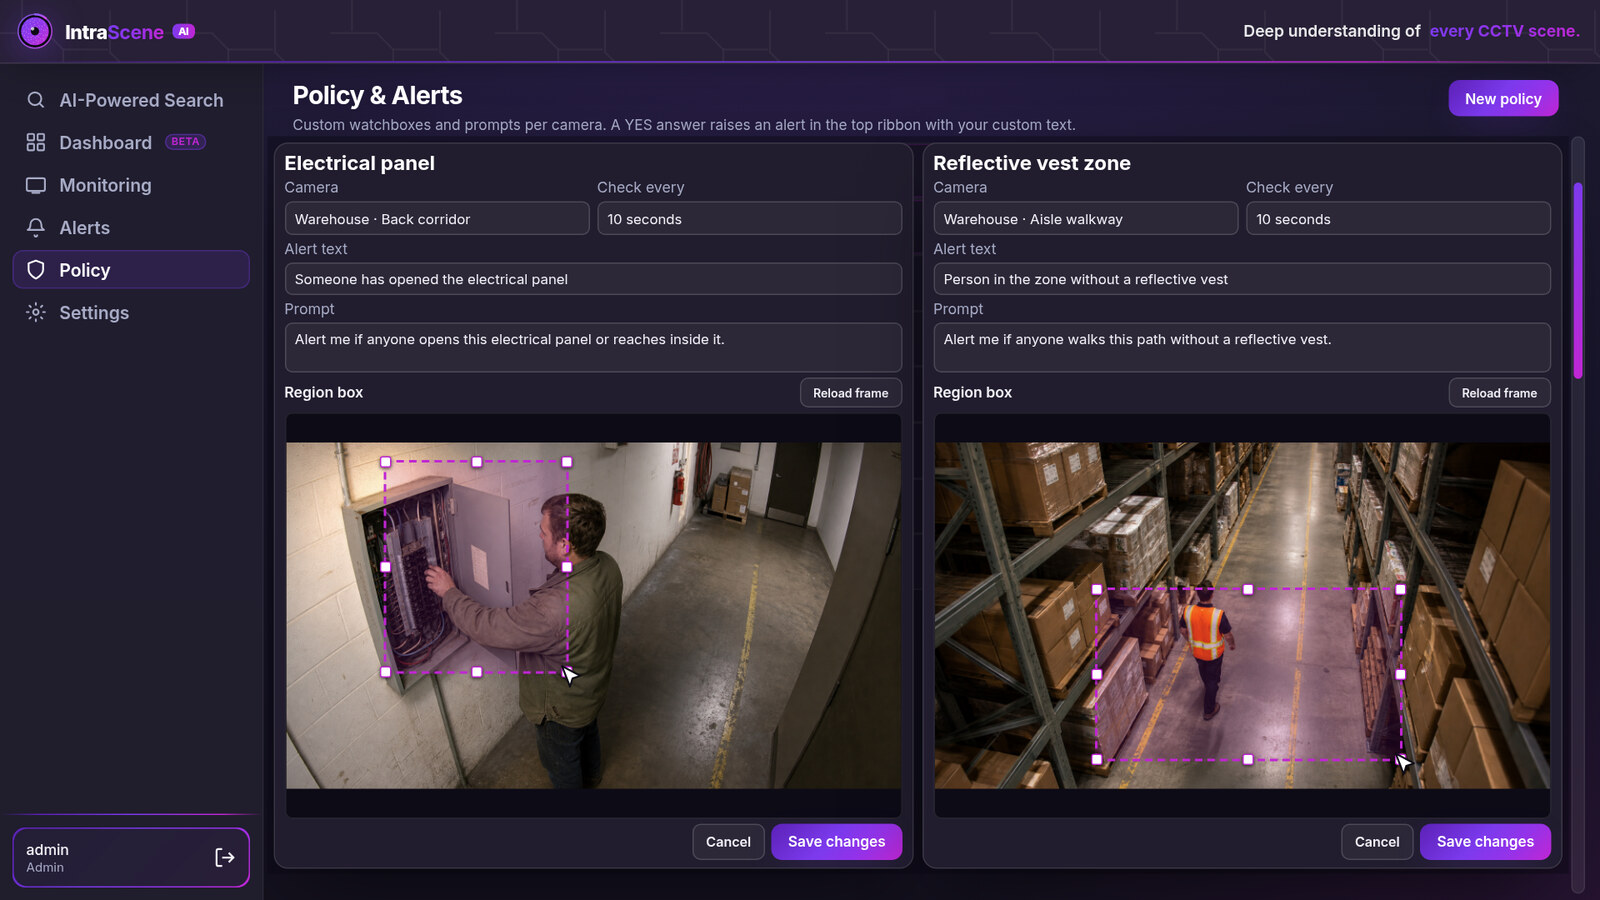Click the IntraScene logo icon
Image resolution: width=1600 pixels, height=900 pixels.
point(35,31)
